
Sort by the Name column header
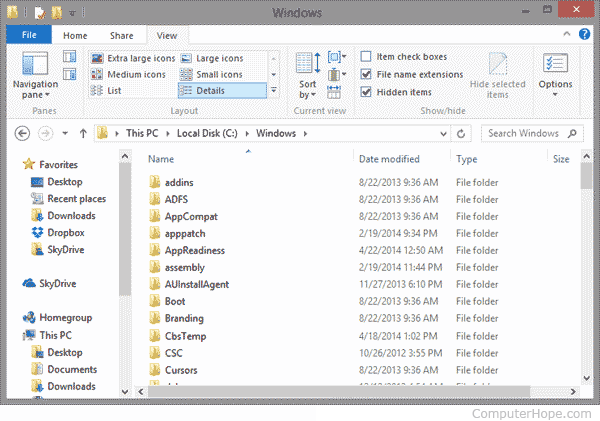pos(161,159)
